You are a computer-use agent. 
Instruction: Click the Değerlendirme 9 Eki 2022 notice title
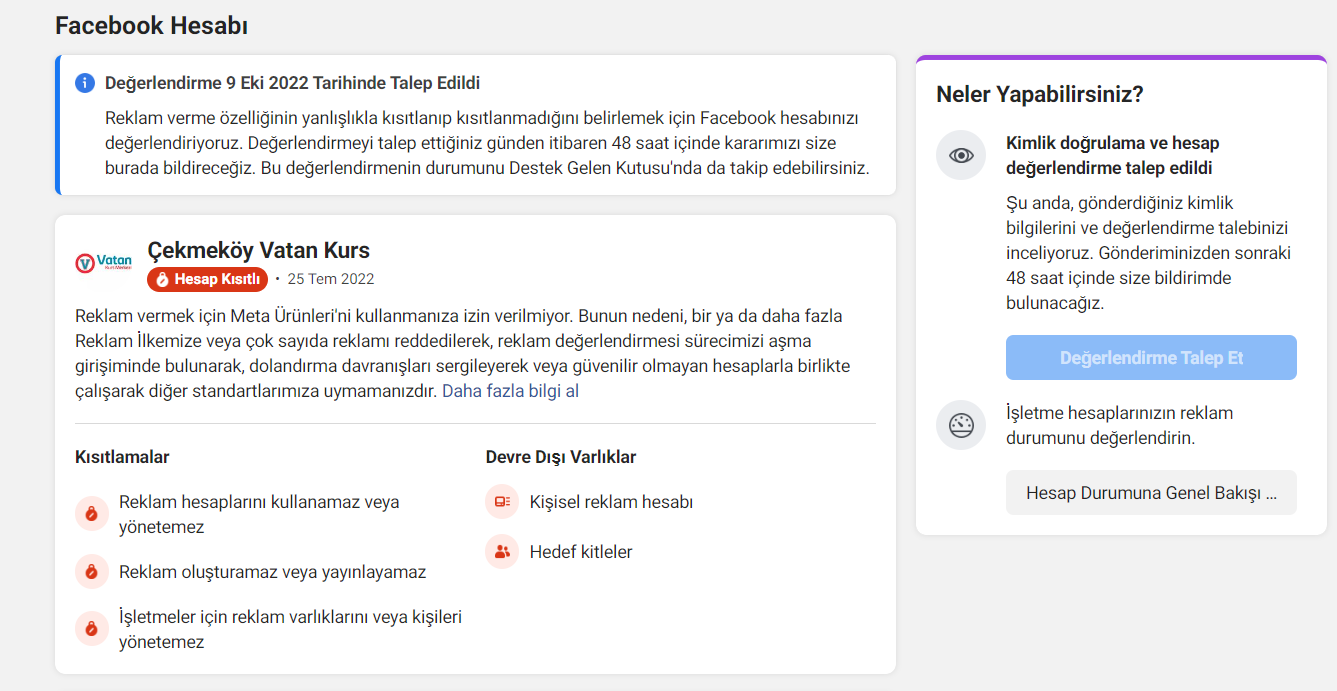point(293,83)
